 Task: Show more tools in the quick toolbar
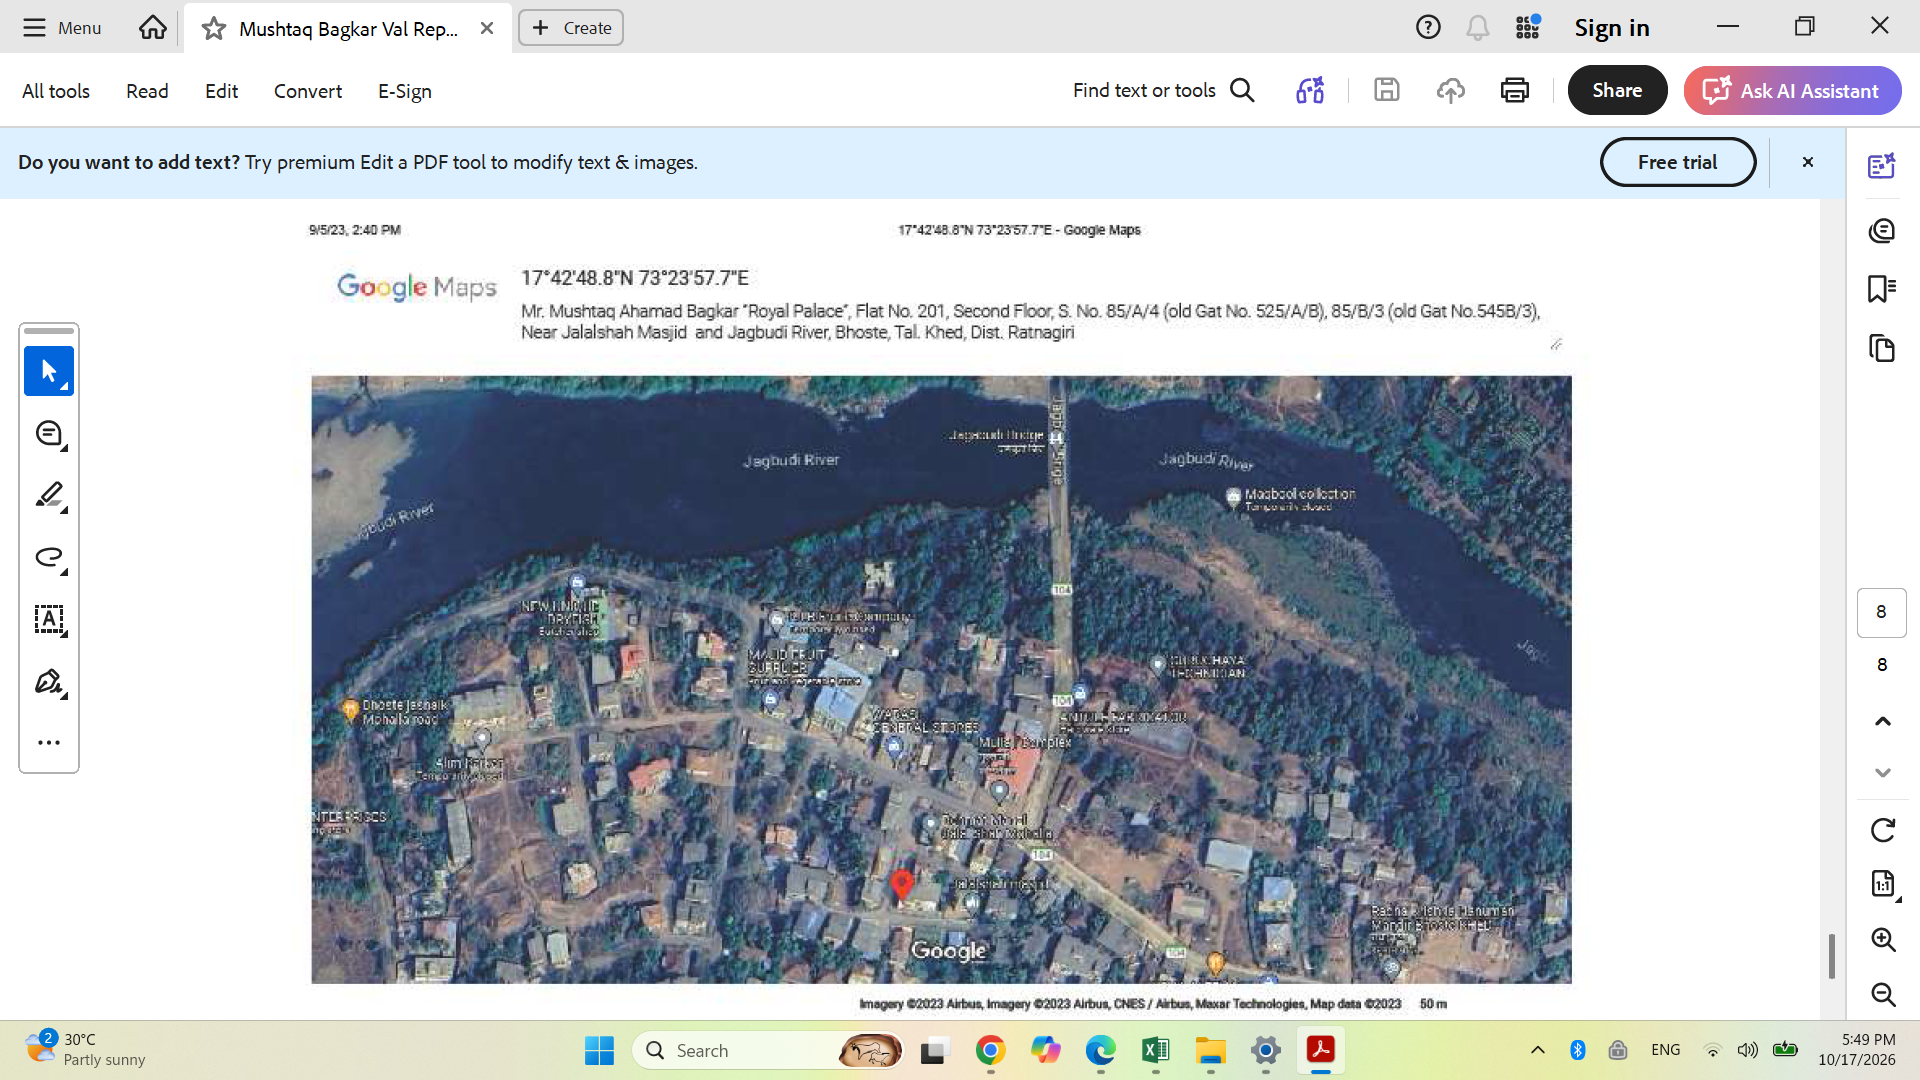point(49,742)
